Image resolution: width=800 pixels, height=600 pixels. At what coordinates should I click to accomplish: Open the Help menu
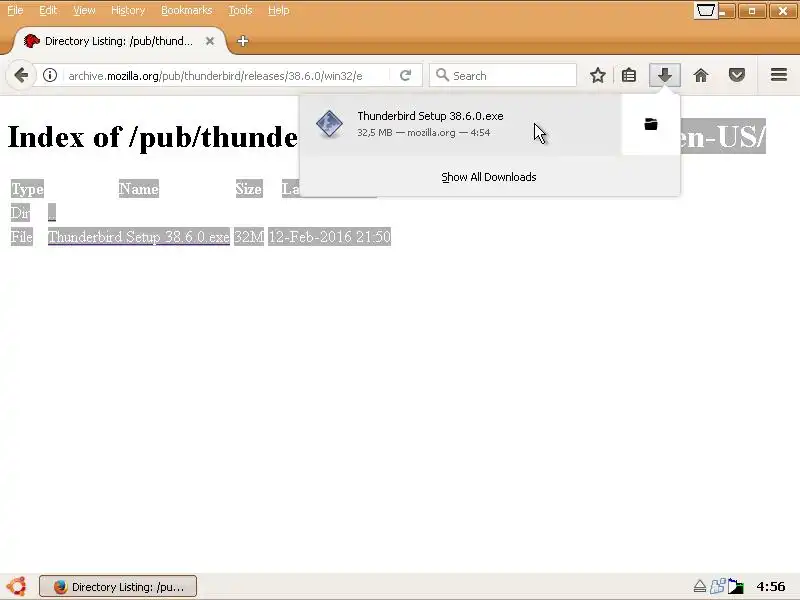[x=279, y=10]
